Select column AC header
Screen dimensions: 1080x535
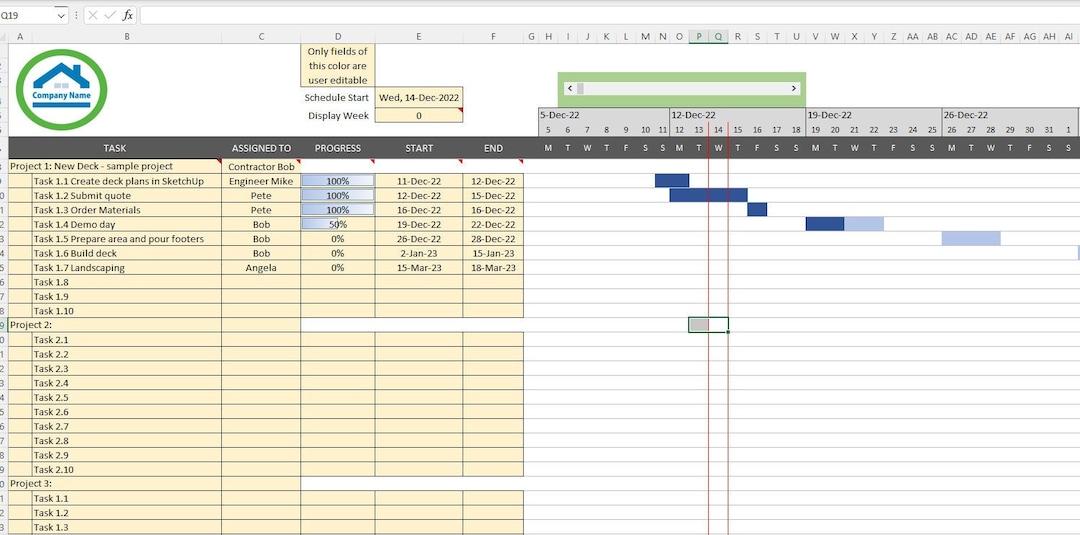(952, 37)
